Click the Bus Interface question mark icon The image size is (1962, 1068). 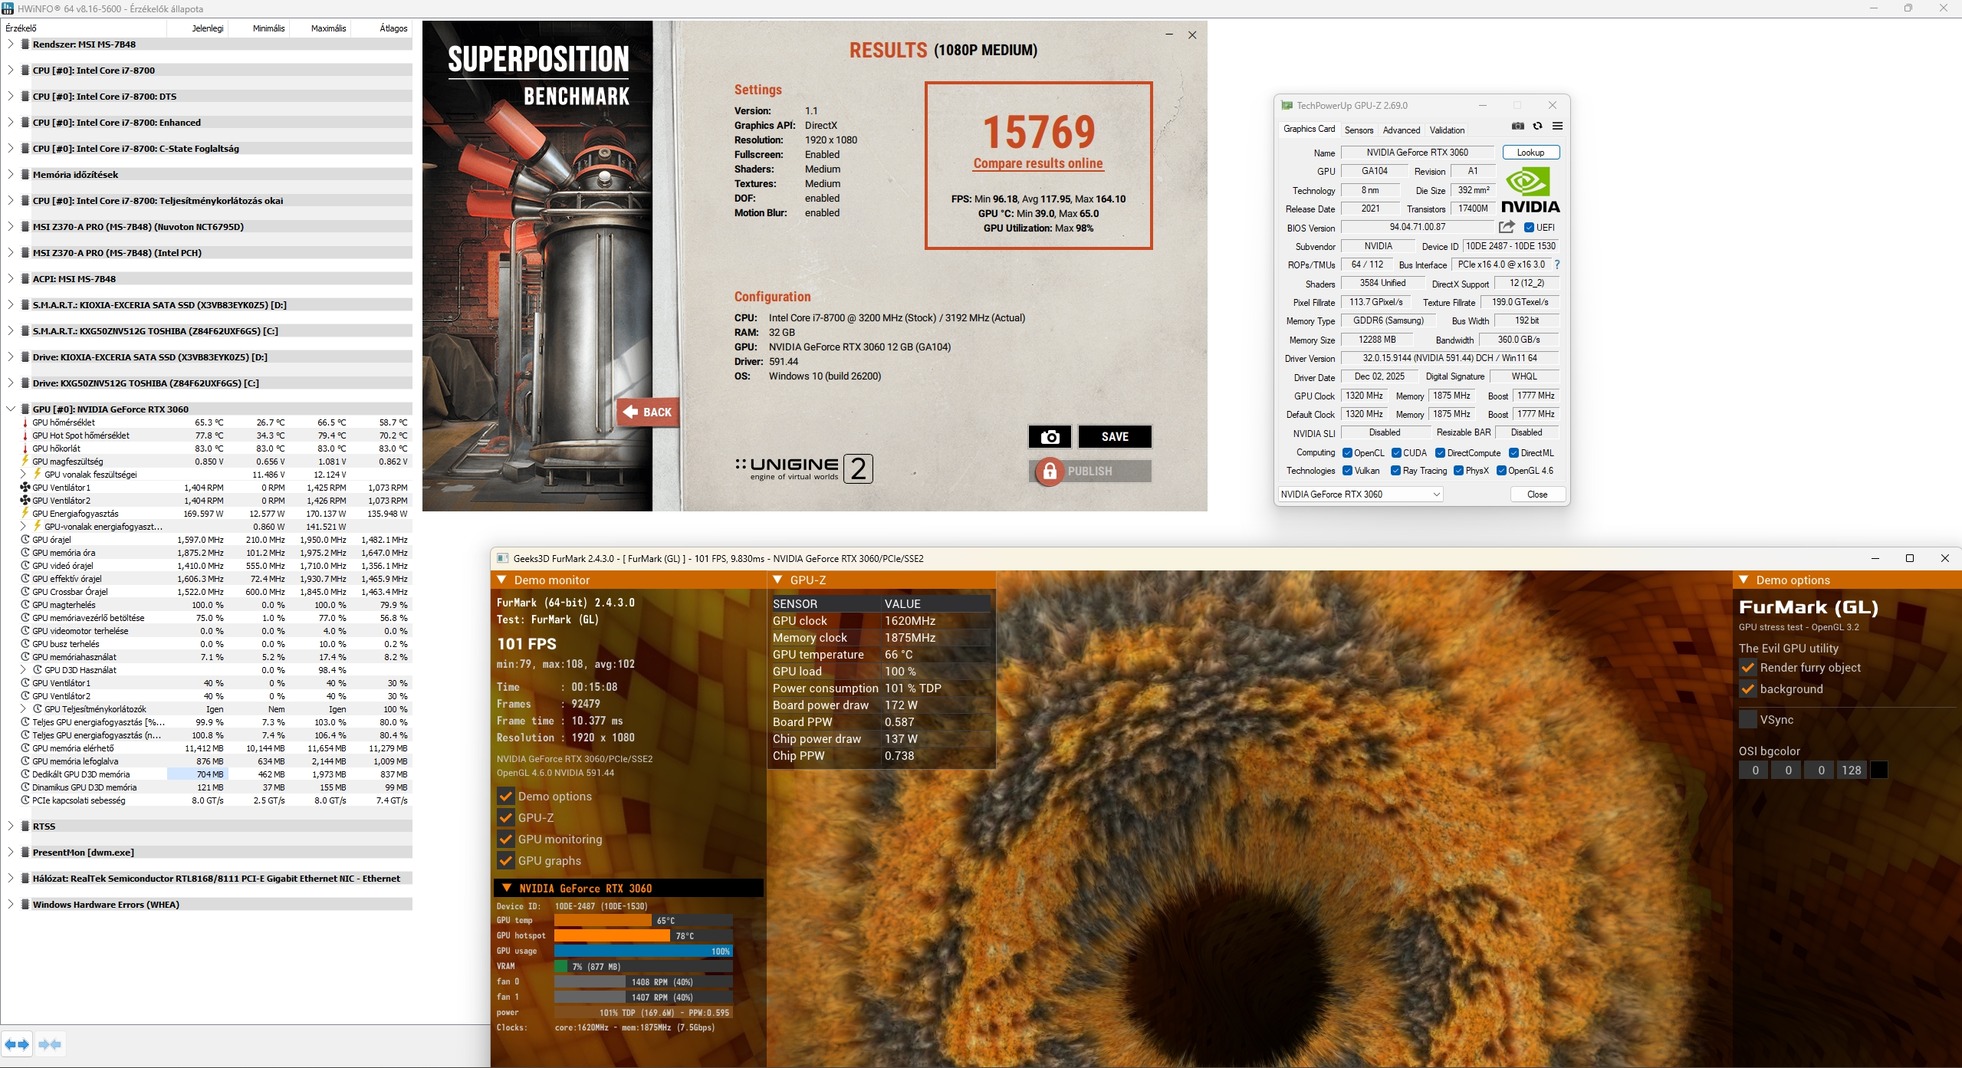(1557, 265)
